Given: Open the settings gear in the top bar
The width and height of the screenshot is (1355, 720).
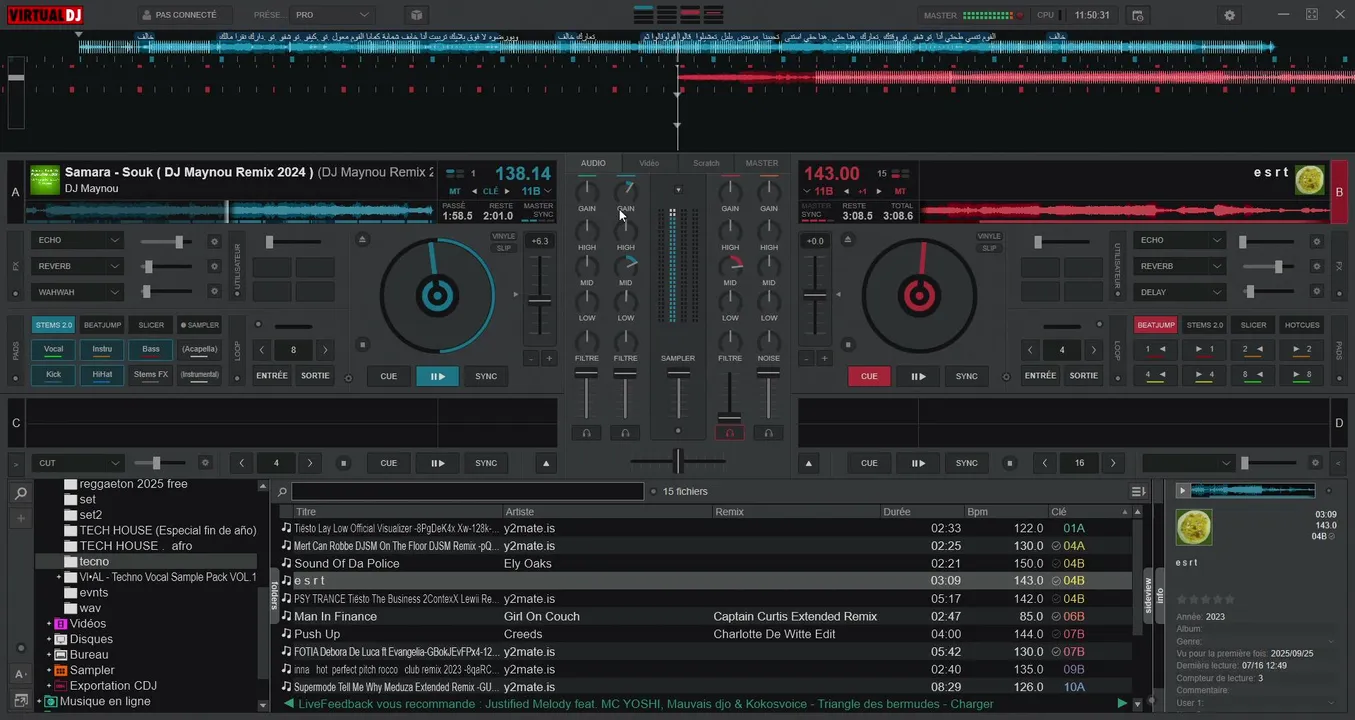Looking at the screenshot, I should pyautogui.click(x=1229, y=15).
